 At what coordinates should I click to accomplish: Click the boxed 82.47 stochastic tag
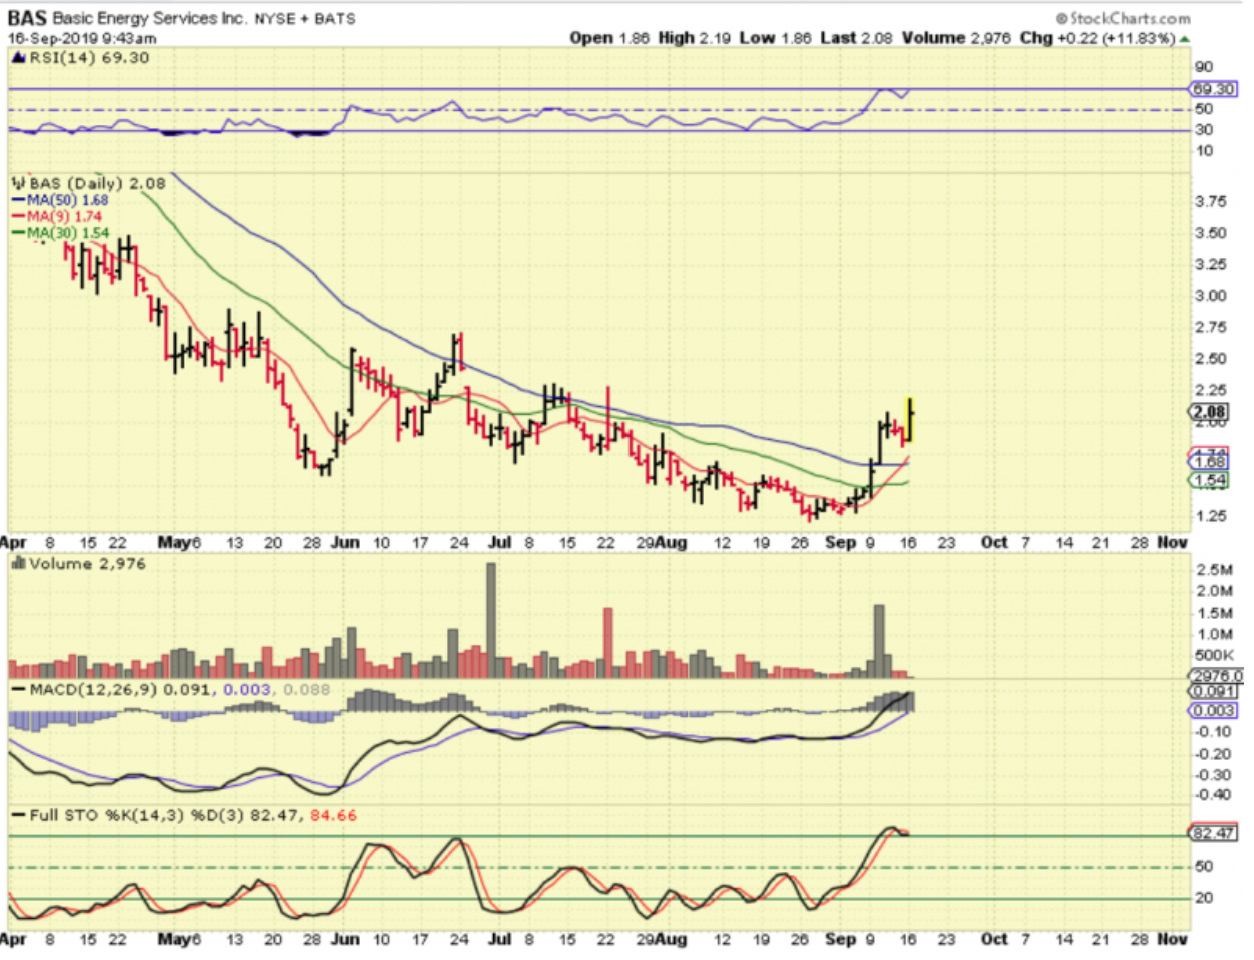click(1213, 833)
